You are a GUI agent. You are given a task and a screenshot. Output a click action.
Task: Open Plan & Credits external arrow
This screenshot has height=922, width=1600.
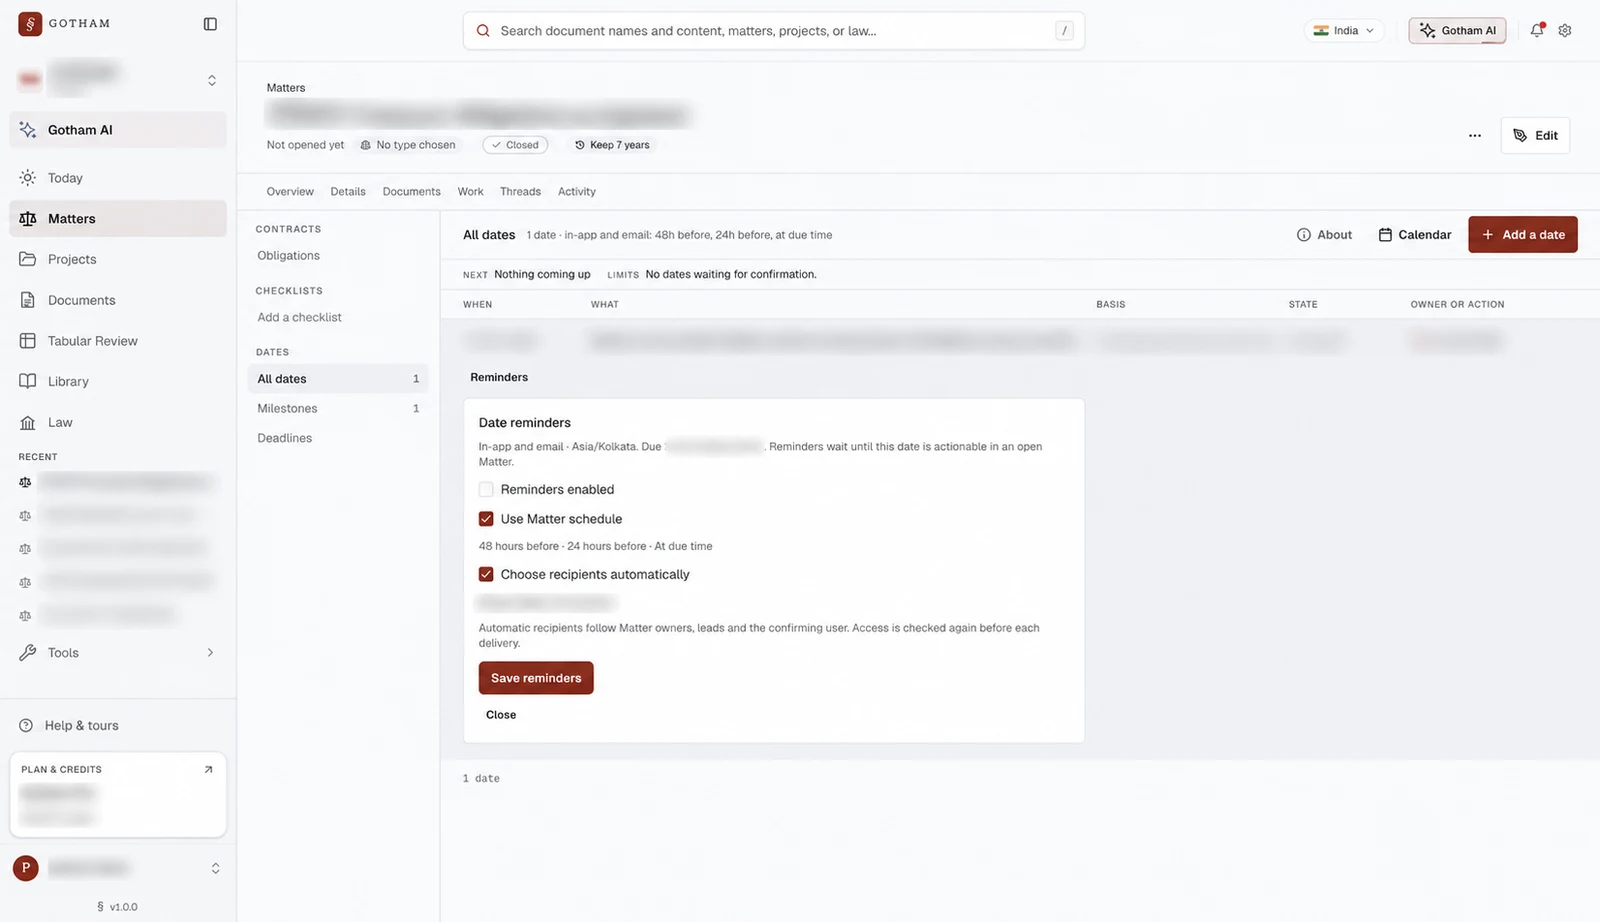[x=208, y=769]
